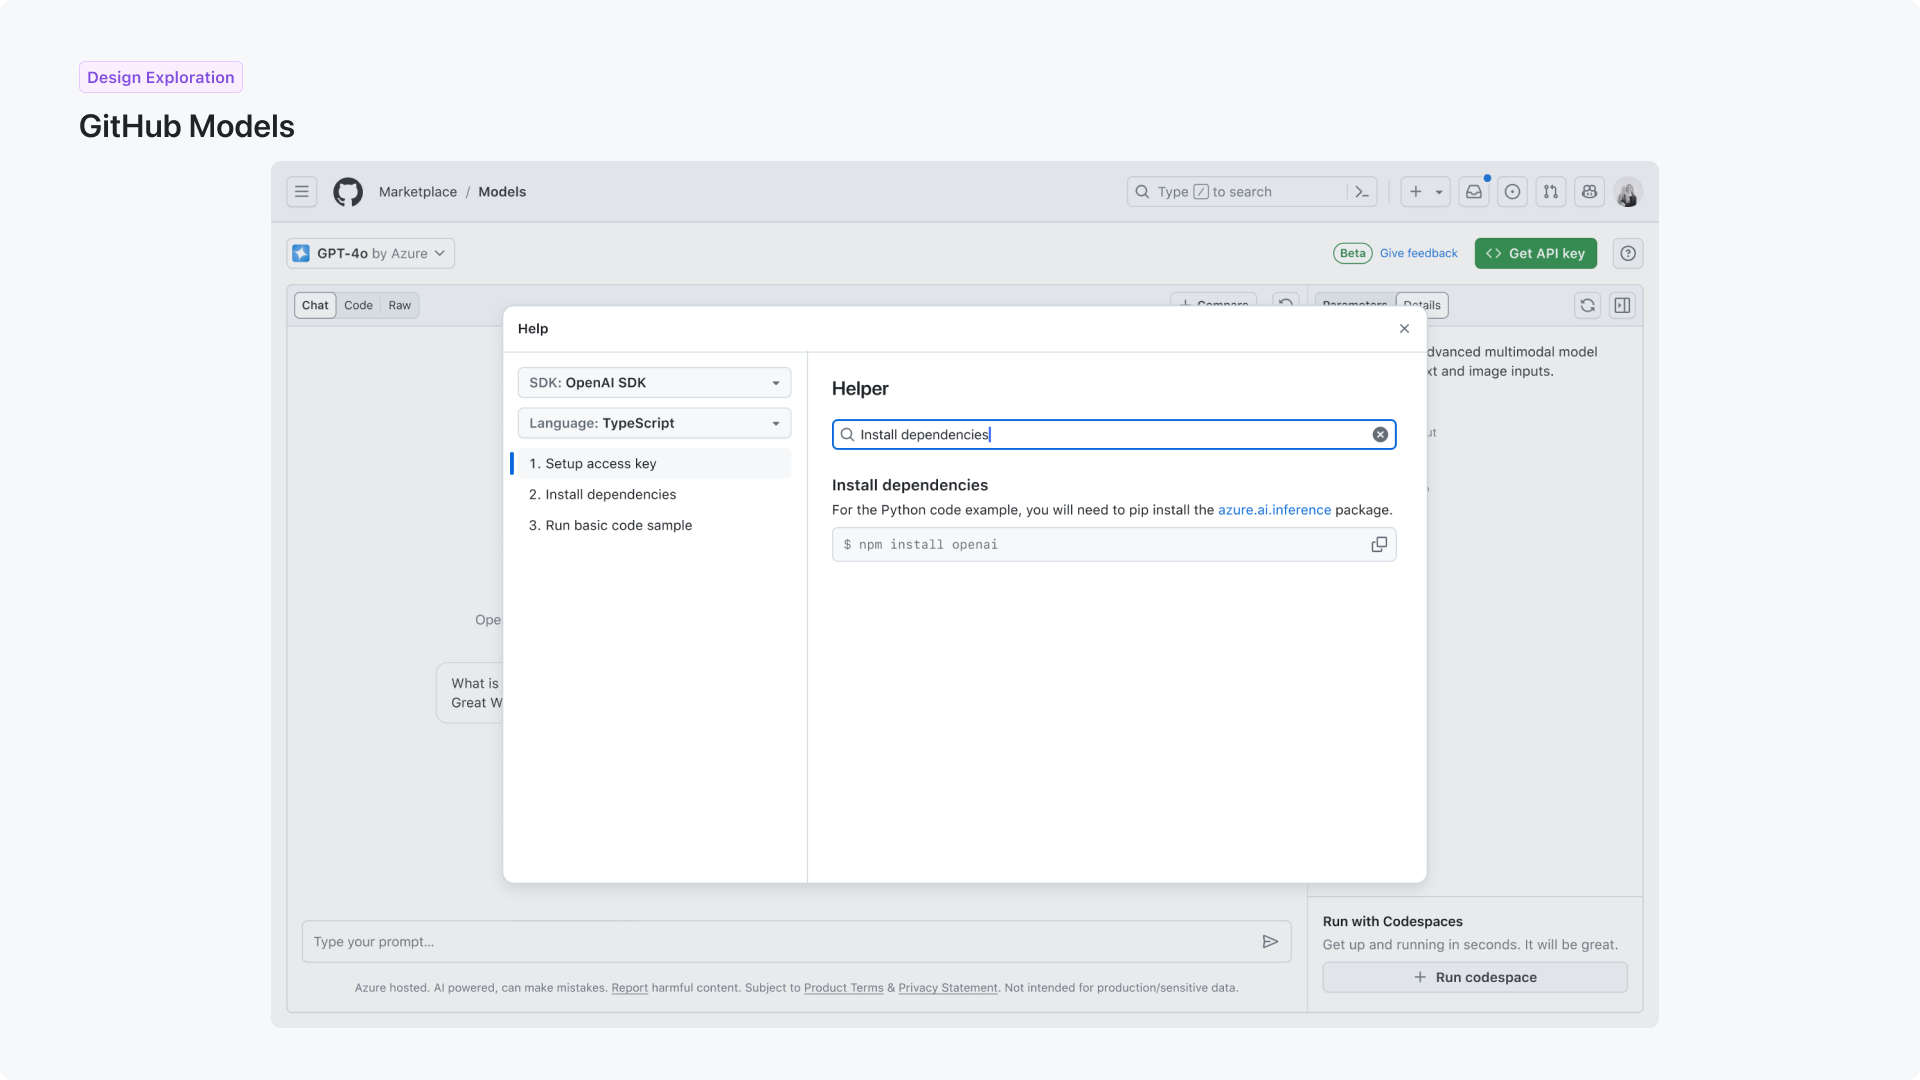This screenshot has height=1080, width=1920.
Task: Open the azure.ai.inference package link
Action: coord(1274,510)
